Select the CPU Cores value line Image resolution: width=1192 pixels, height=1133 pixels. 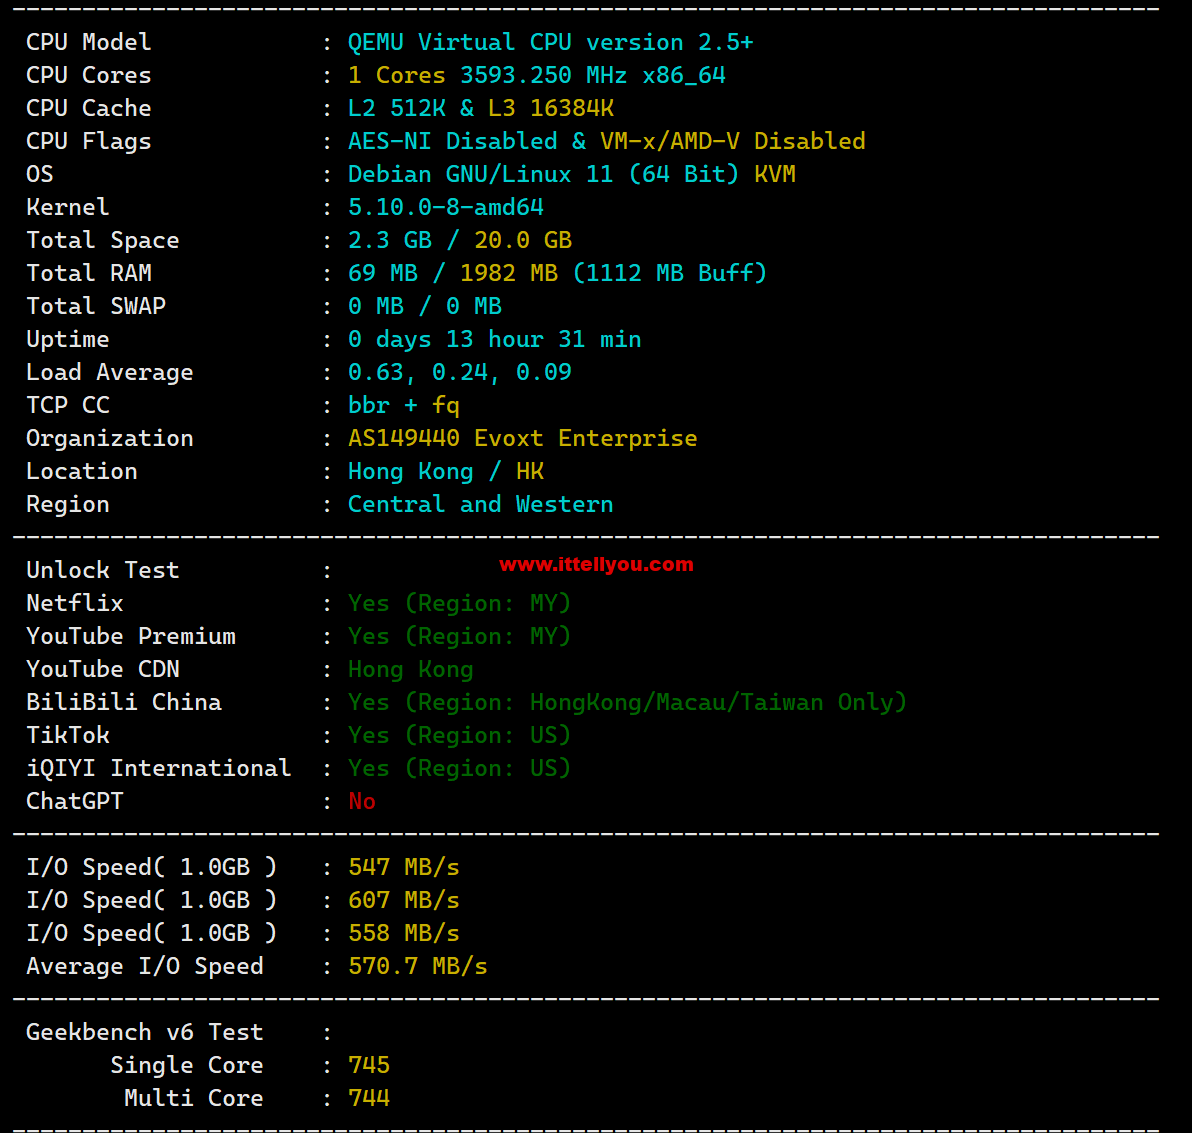537,75
